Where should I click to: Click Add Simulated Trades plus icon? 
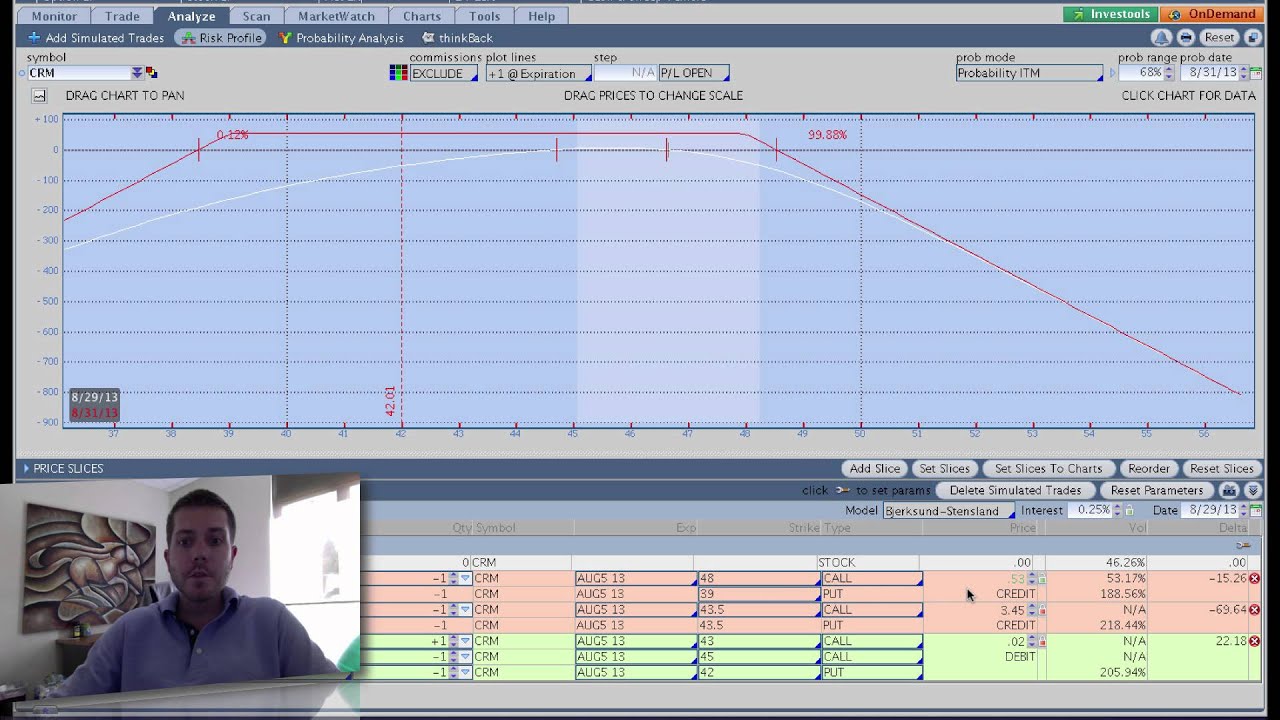tap(34, 38)
